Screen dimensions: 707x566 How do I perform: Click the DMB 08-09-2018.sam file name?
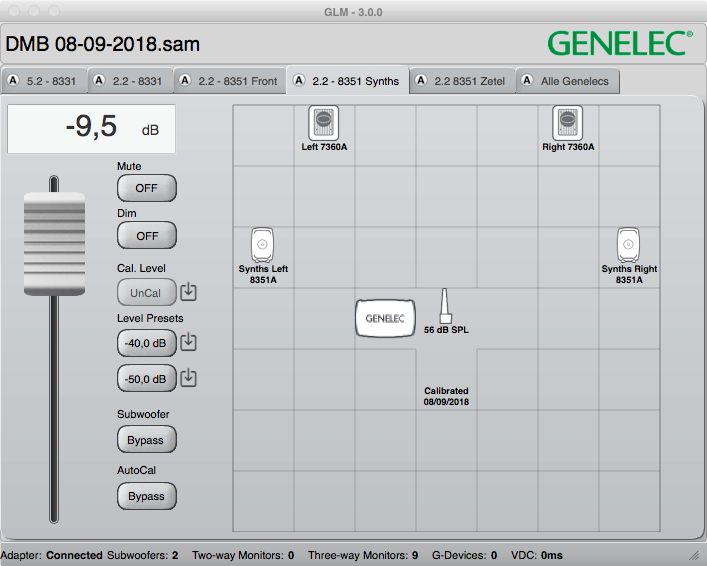[x=102, y=44]
